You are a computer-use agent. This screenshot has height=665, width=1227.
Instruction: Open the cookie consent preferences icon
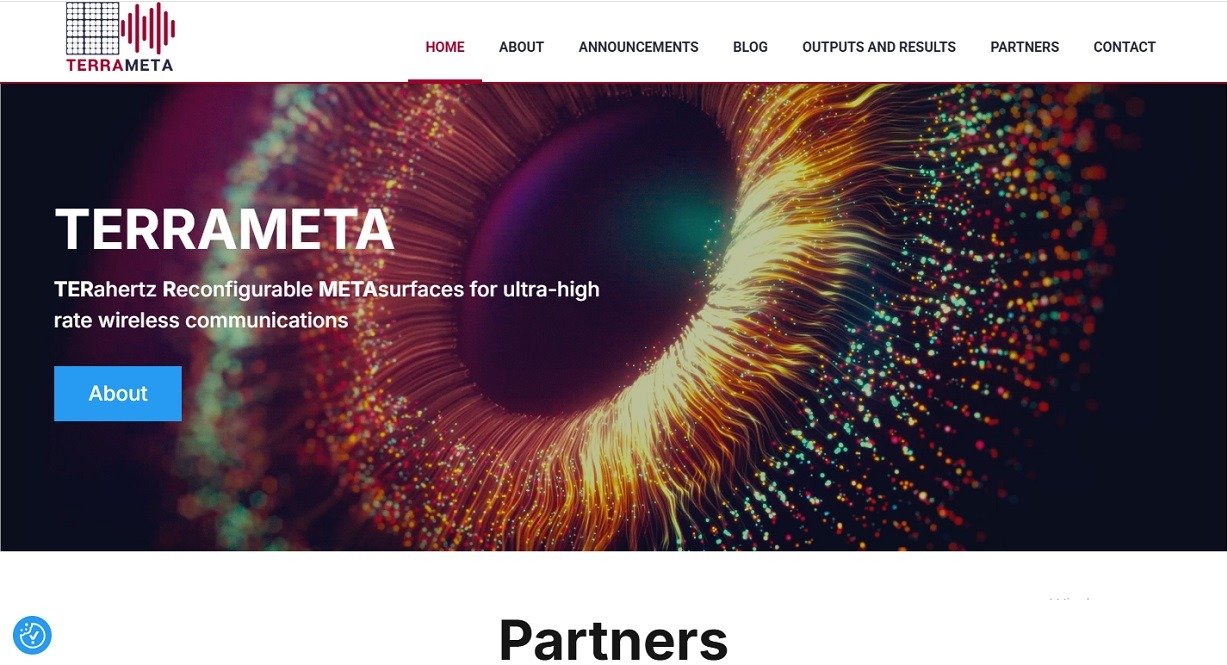(x=32, y=635)
